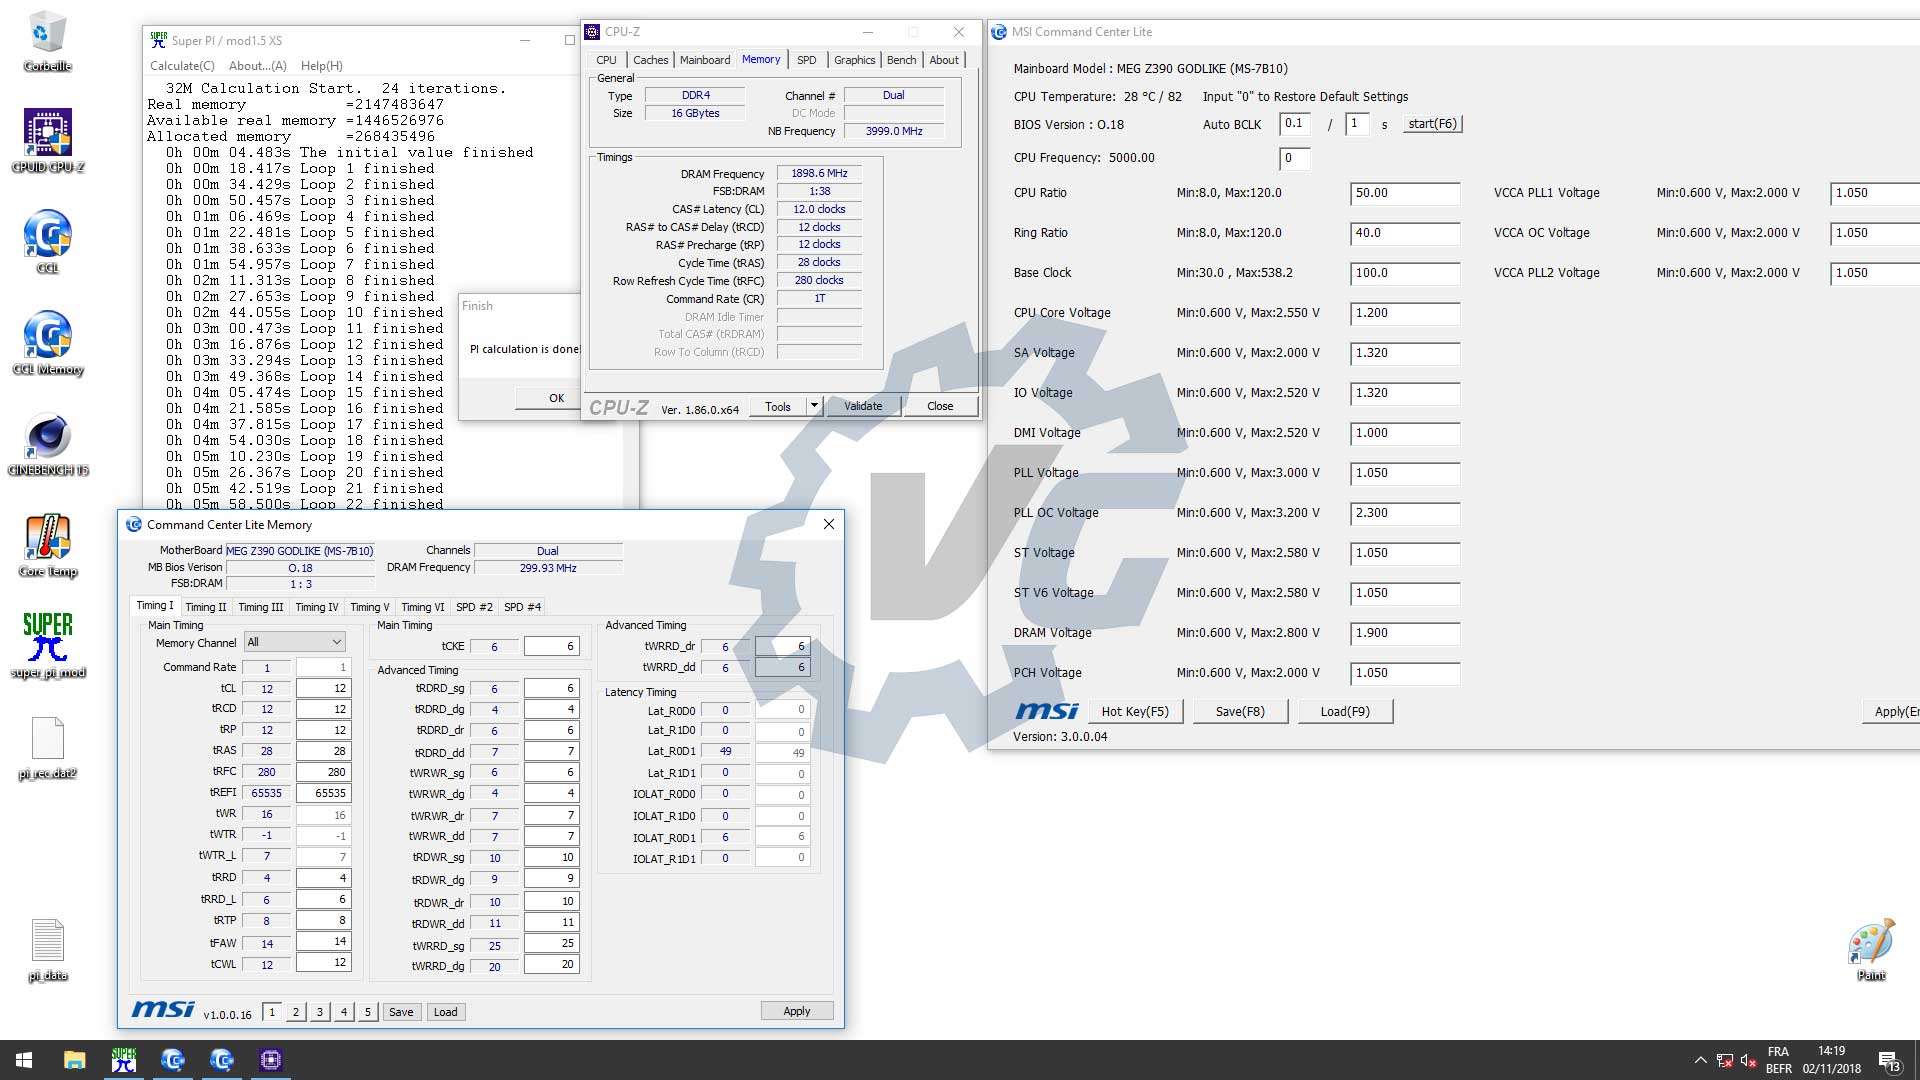Click Apply in Command Center Memory
1920x1080 pixels.
coord(796,1011)
